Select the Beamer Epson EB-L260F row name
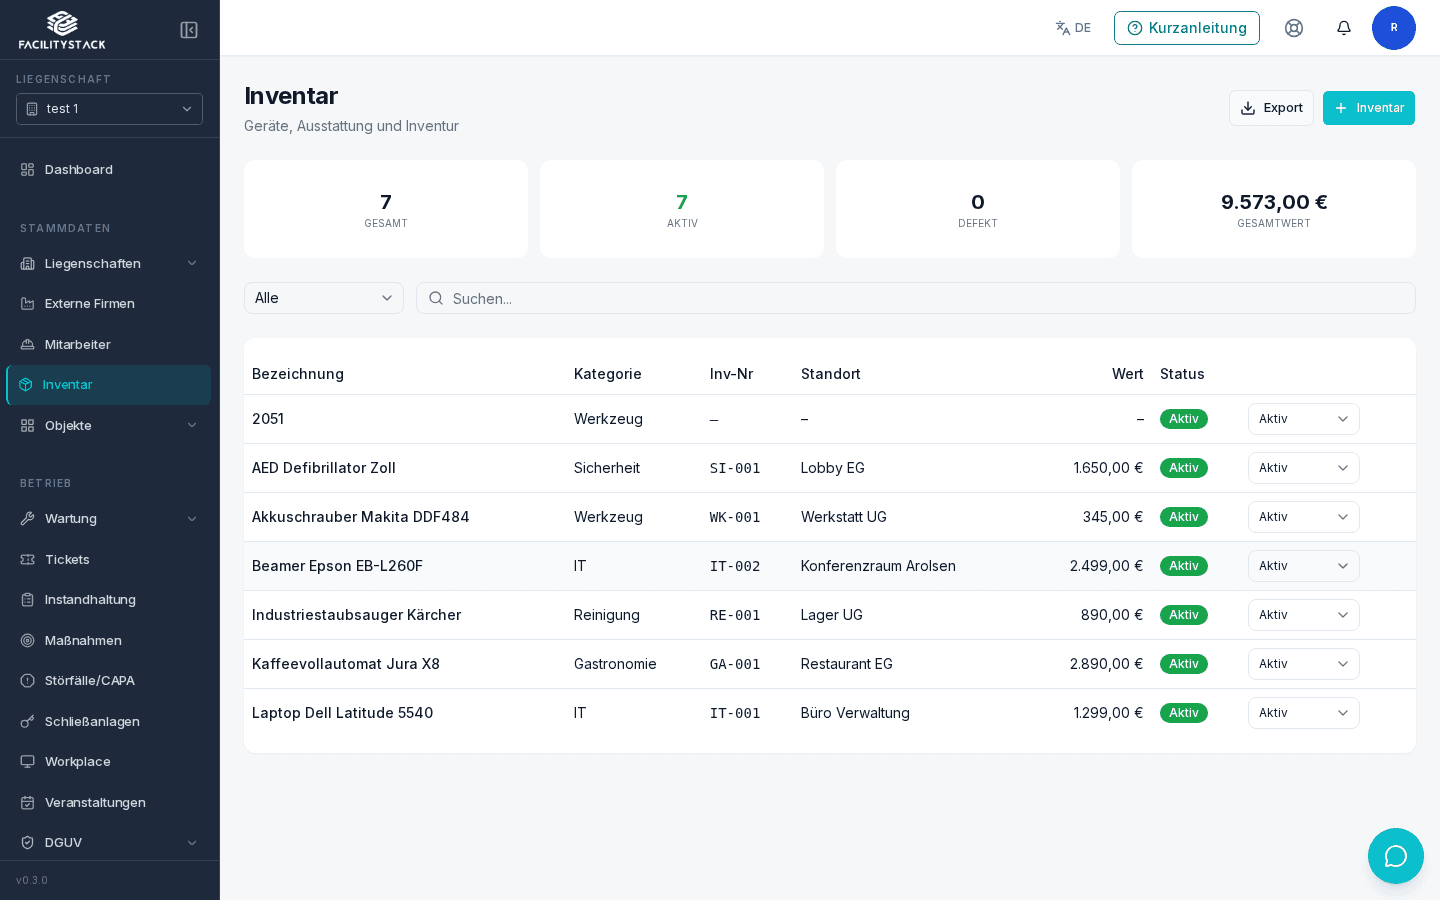 pos(337,566)
